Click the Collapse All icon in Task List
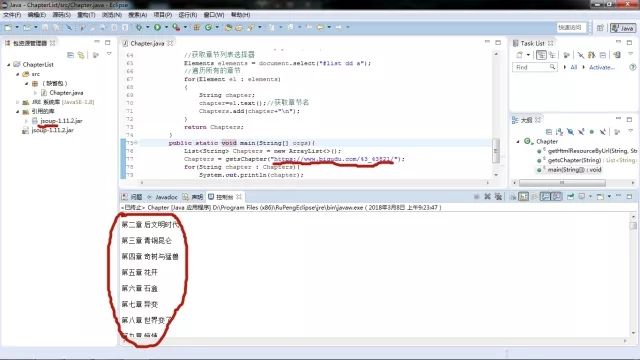Viewport: 640px width, 360px height. (x=603, y=55)
